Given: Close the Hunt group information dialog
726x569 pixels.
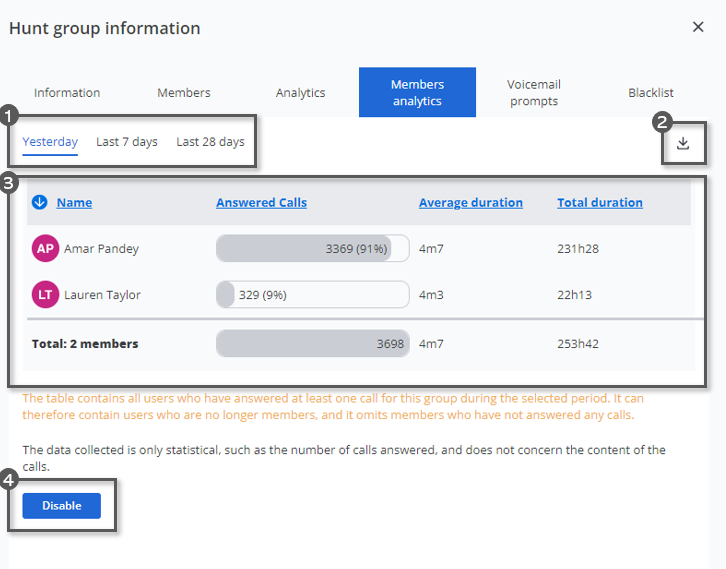Looking at the screenshot, I should [x=698, y=27].
